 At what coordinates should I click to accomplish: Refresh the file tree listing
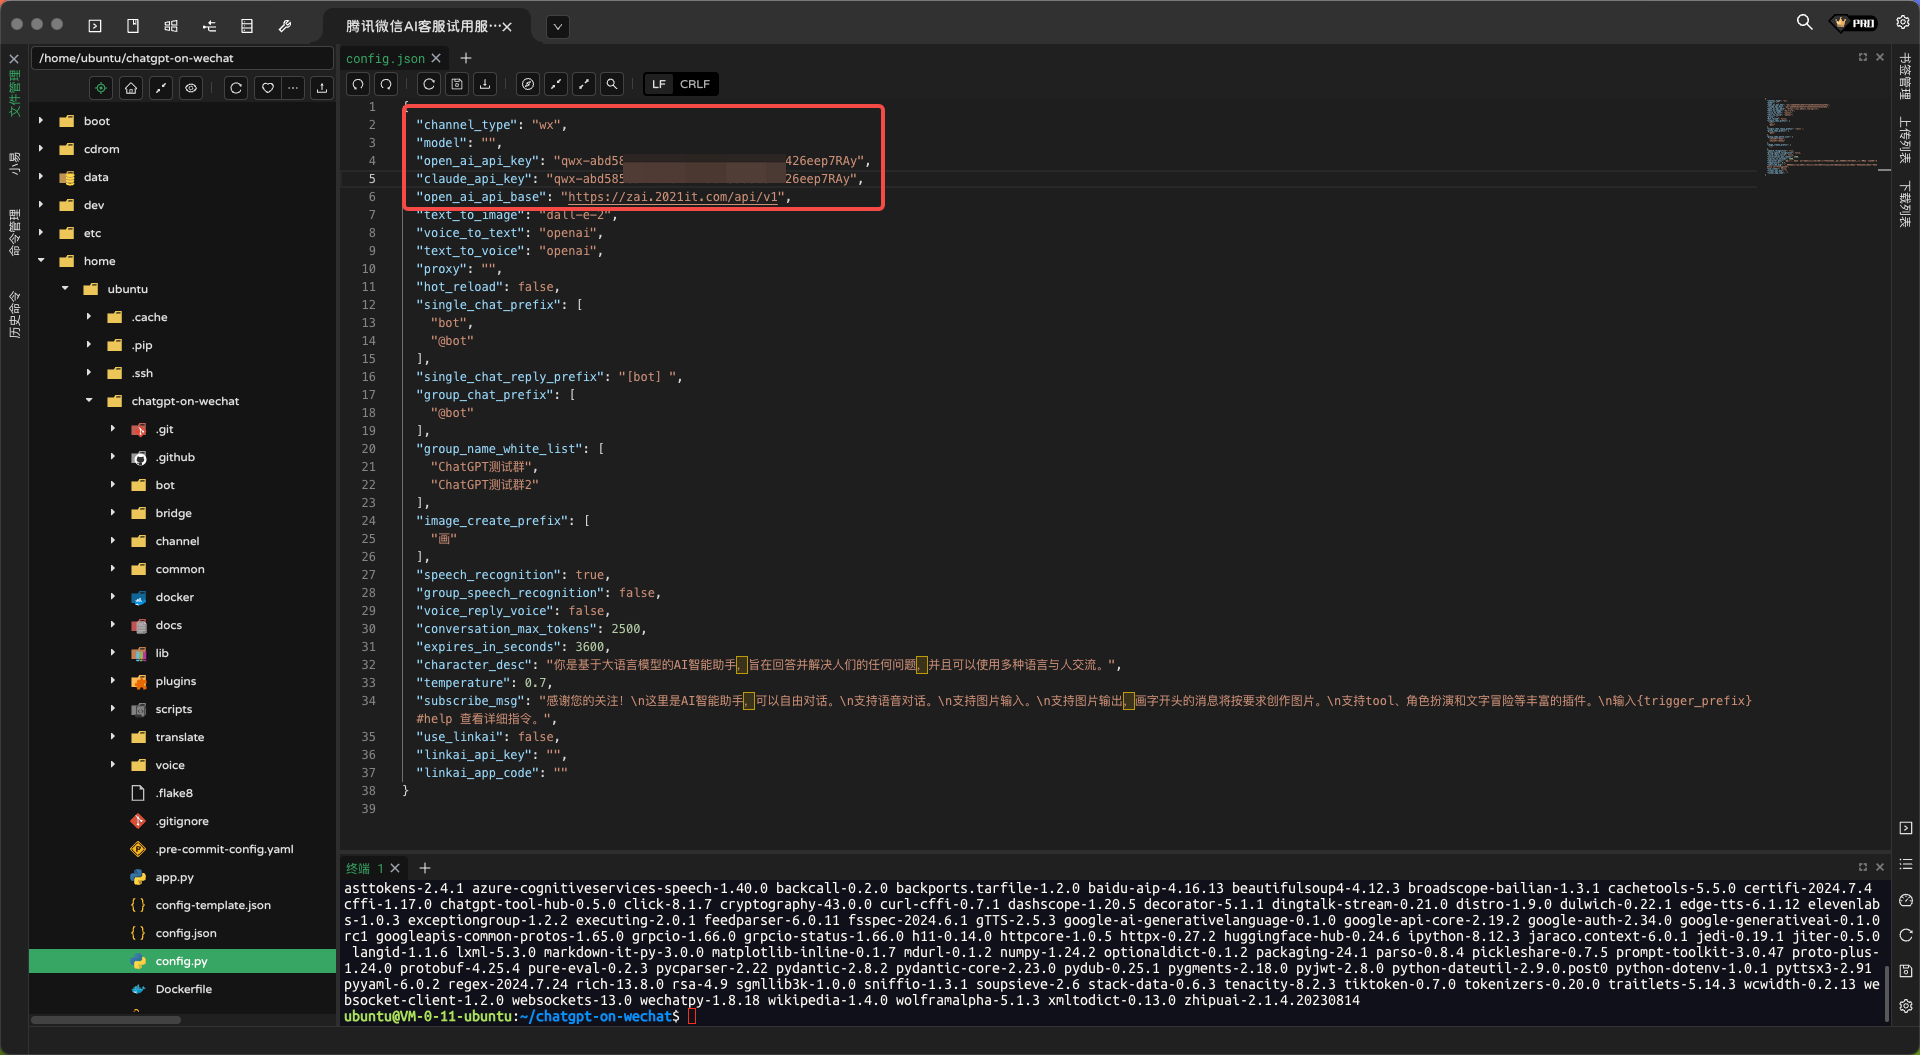tap(236, 88)
